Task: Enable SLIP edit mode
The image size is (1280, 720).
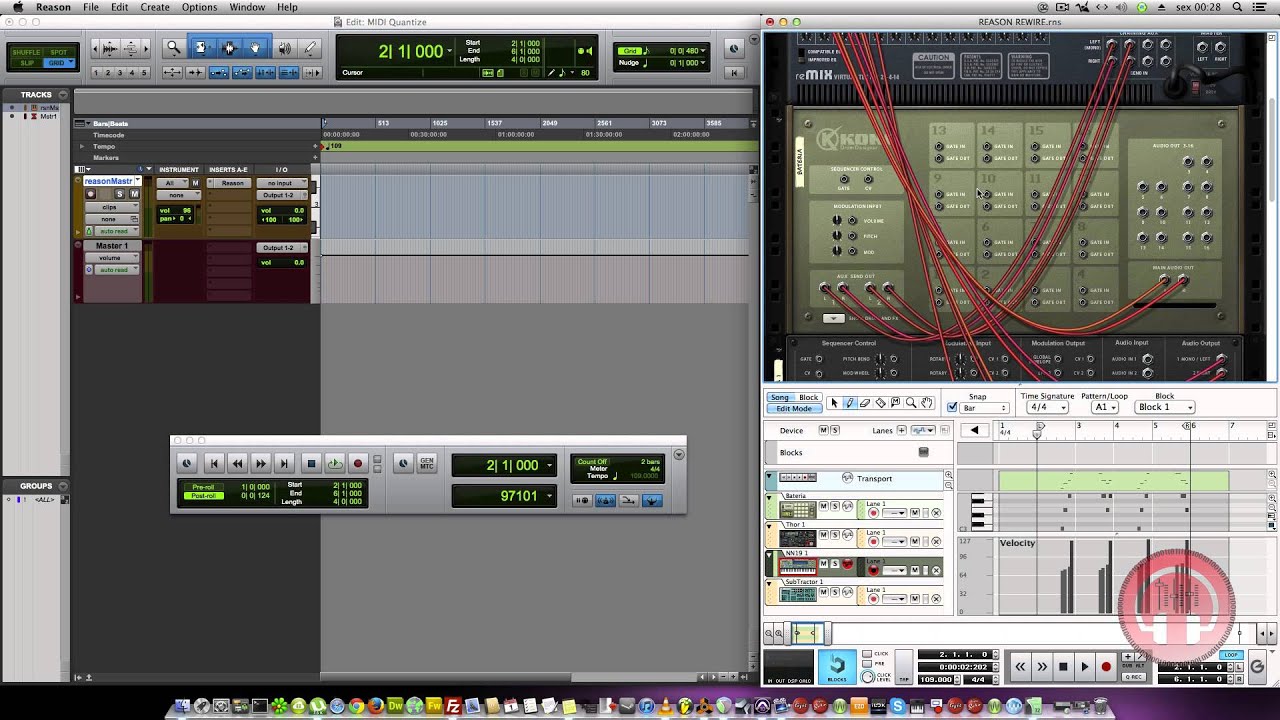Action: 28,63
